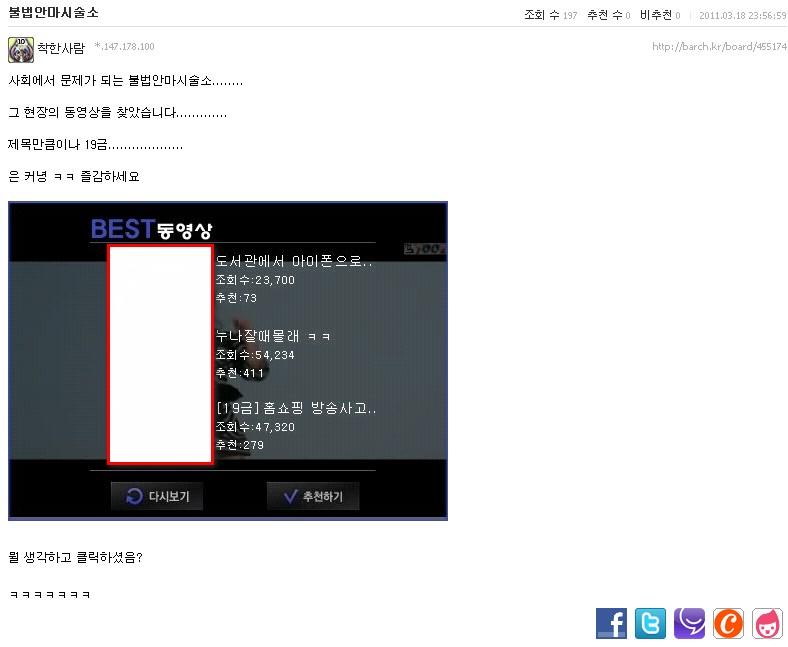Click the 조회 수 view count
Screen dimensions: 788x647
tap(550, 15)
